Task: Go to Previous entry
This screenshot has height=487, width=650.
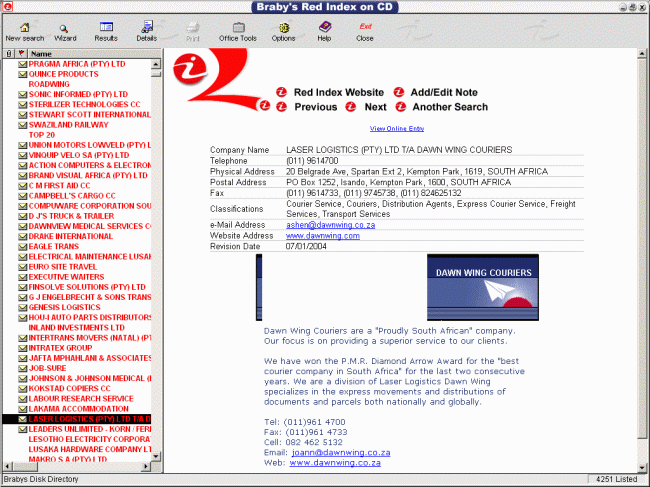Action: [316, 107]
